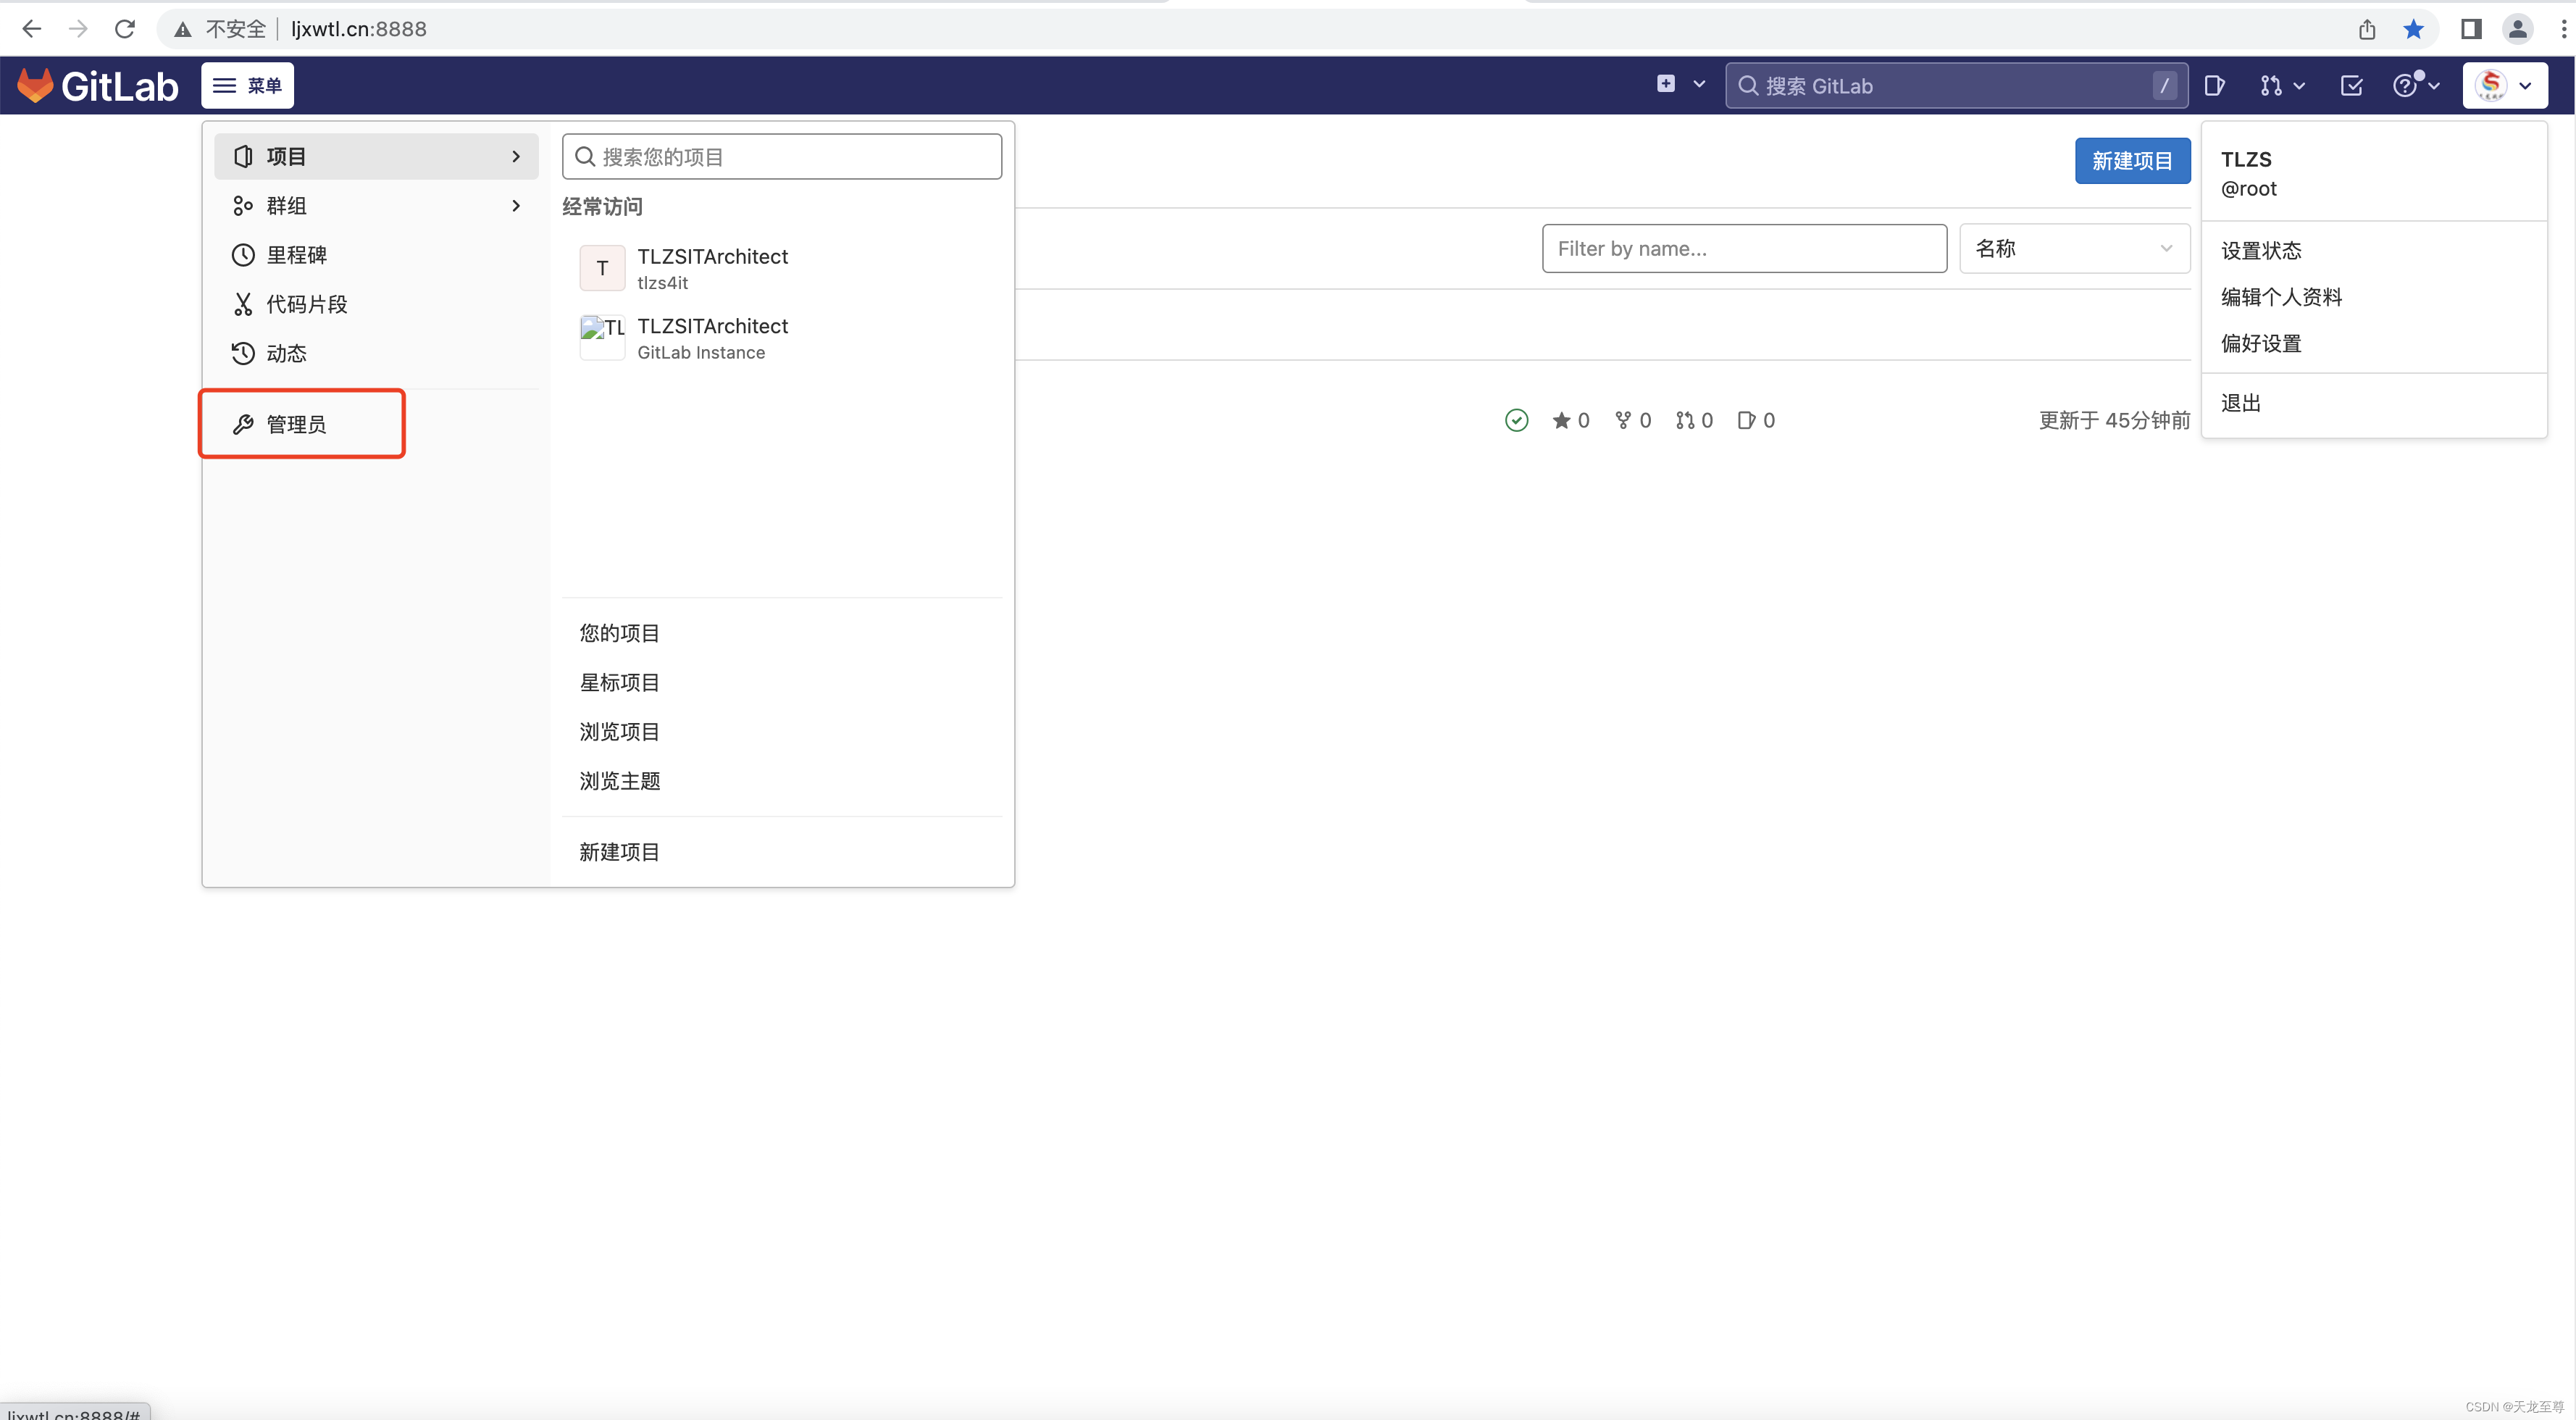This screenshot has height=1420, width=2576.
Task: Click the 不安全 warning triangle icon
Action: click(x=182, y=30)
